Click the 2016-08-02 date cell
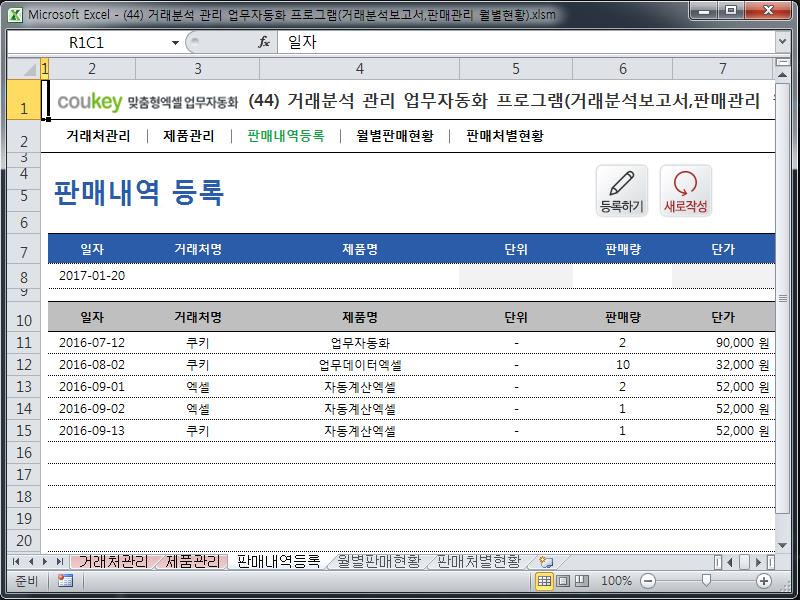The width and height of the screenshot is (800, 600). 92,365
